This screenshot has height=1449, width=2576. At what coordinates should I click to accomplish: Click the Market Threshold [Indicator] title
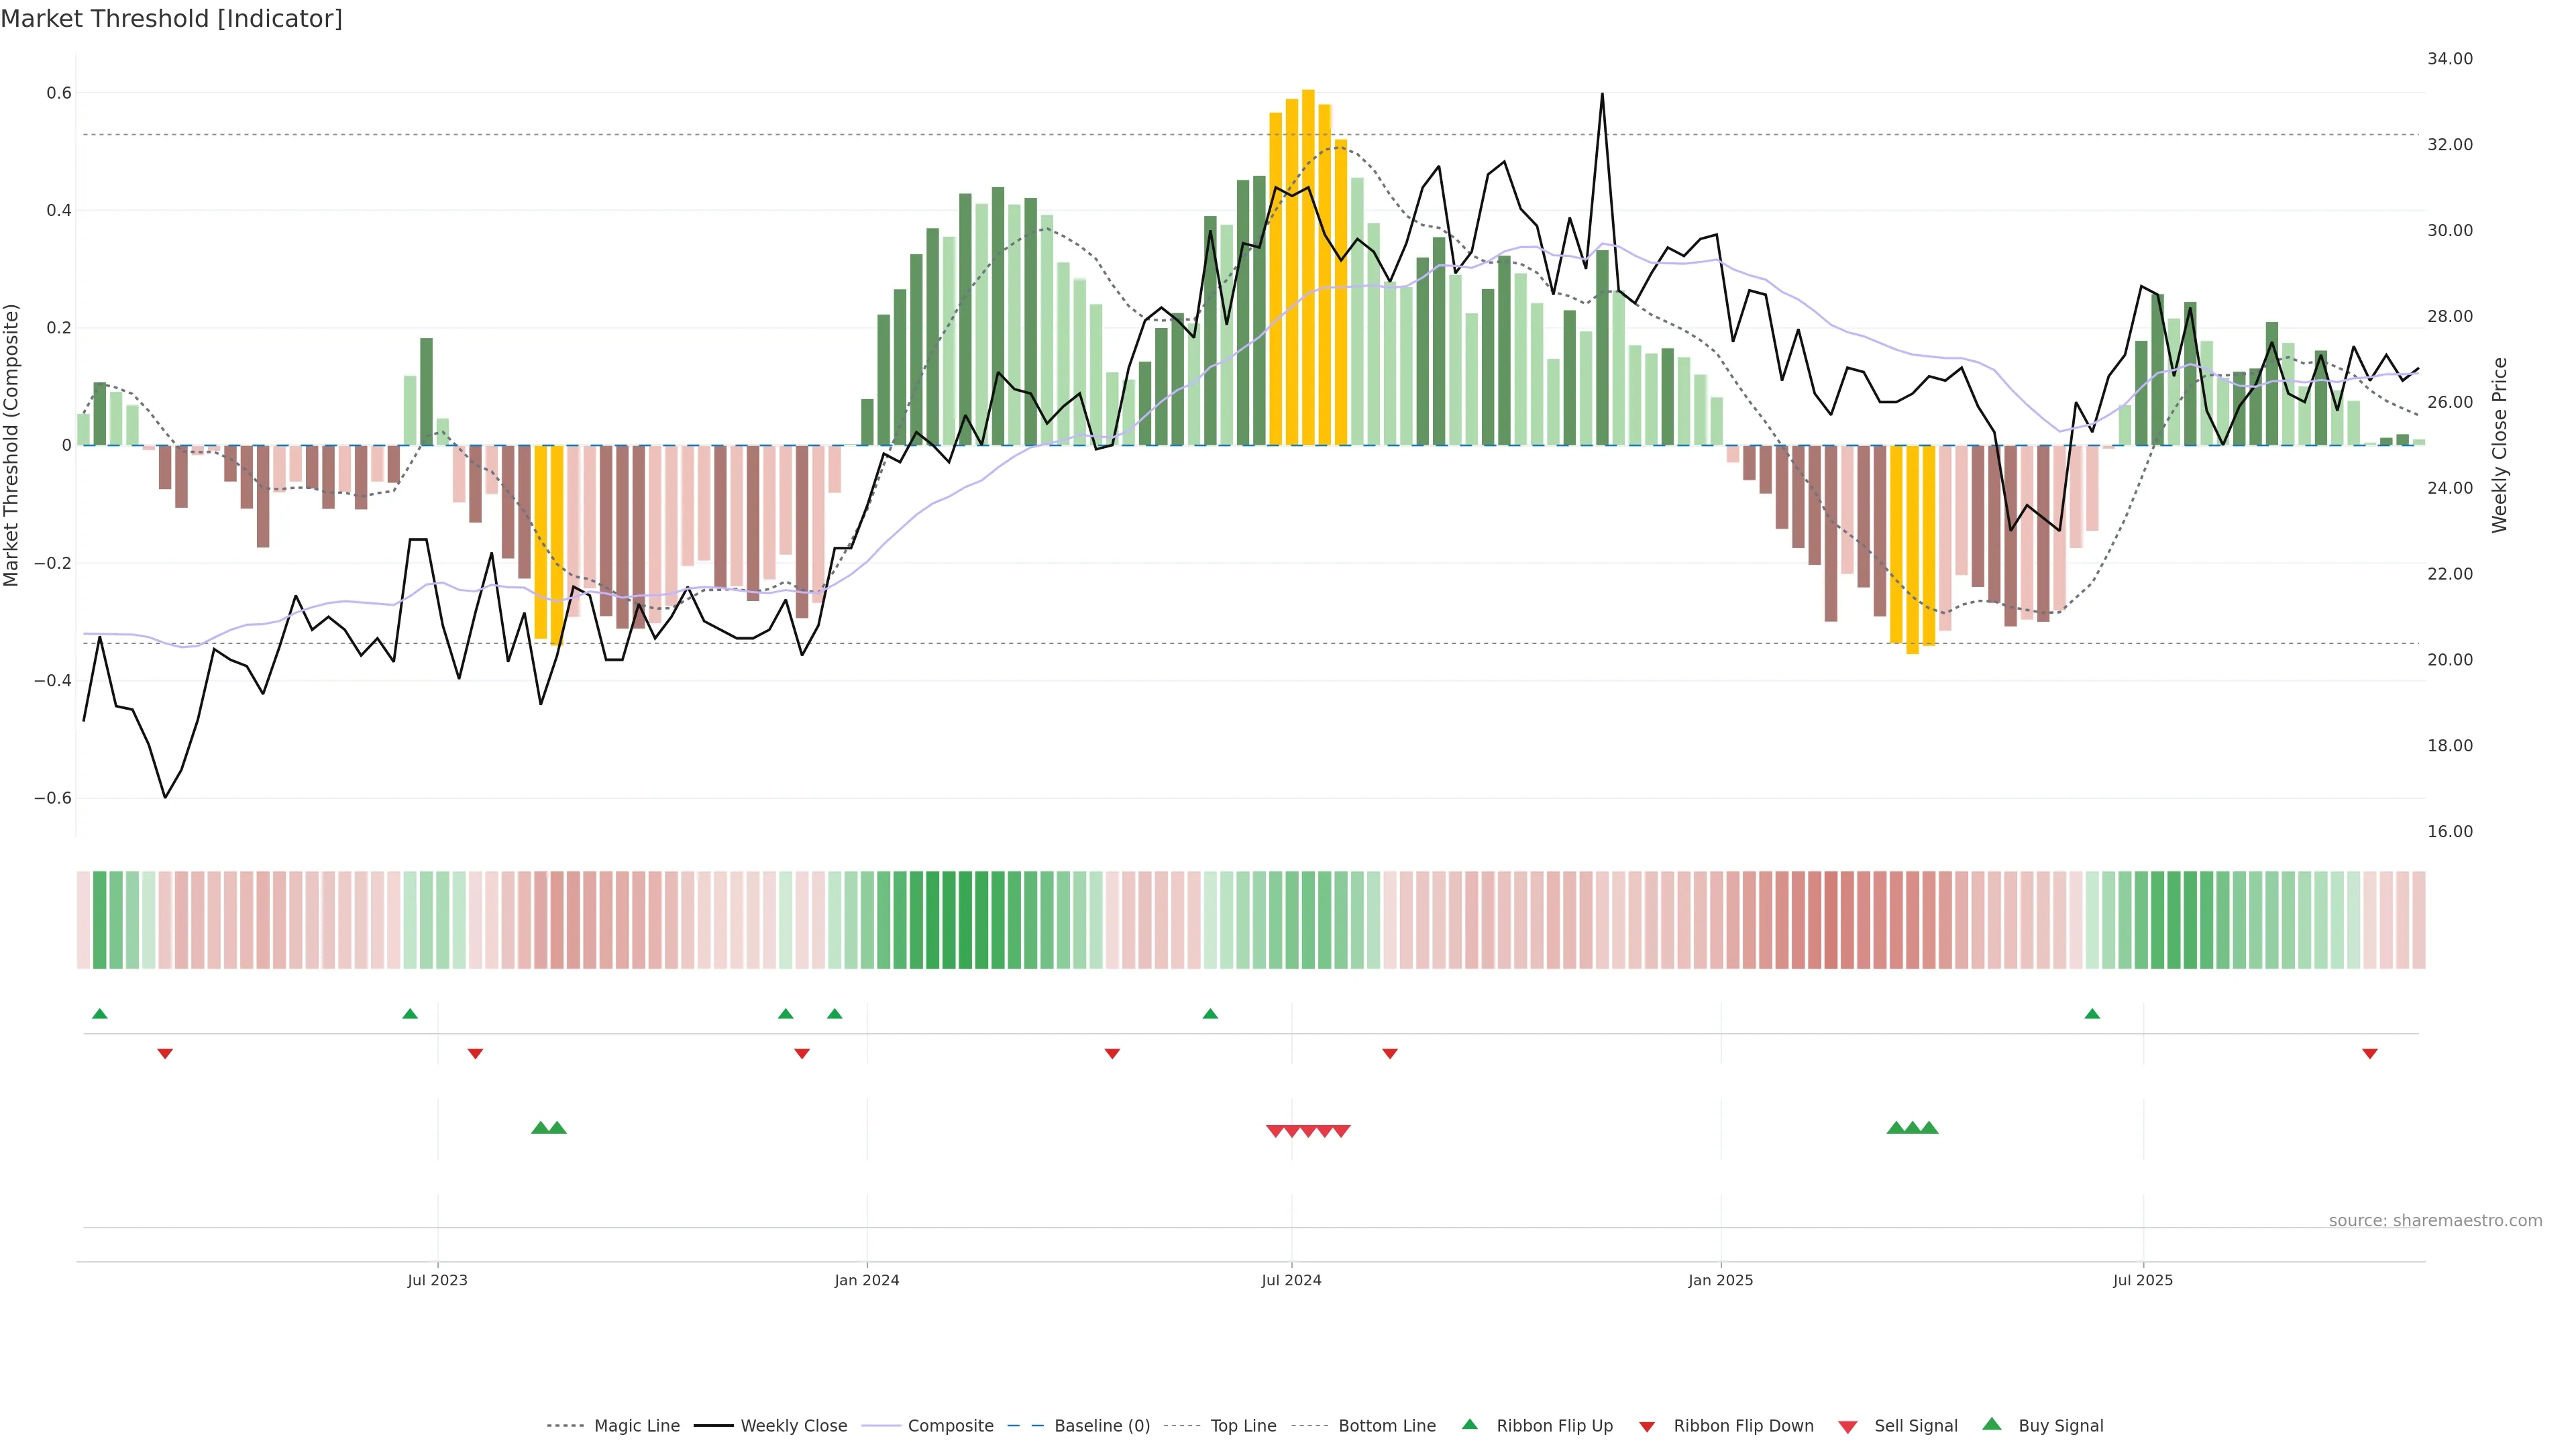171,19
